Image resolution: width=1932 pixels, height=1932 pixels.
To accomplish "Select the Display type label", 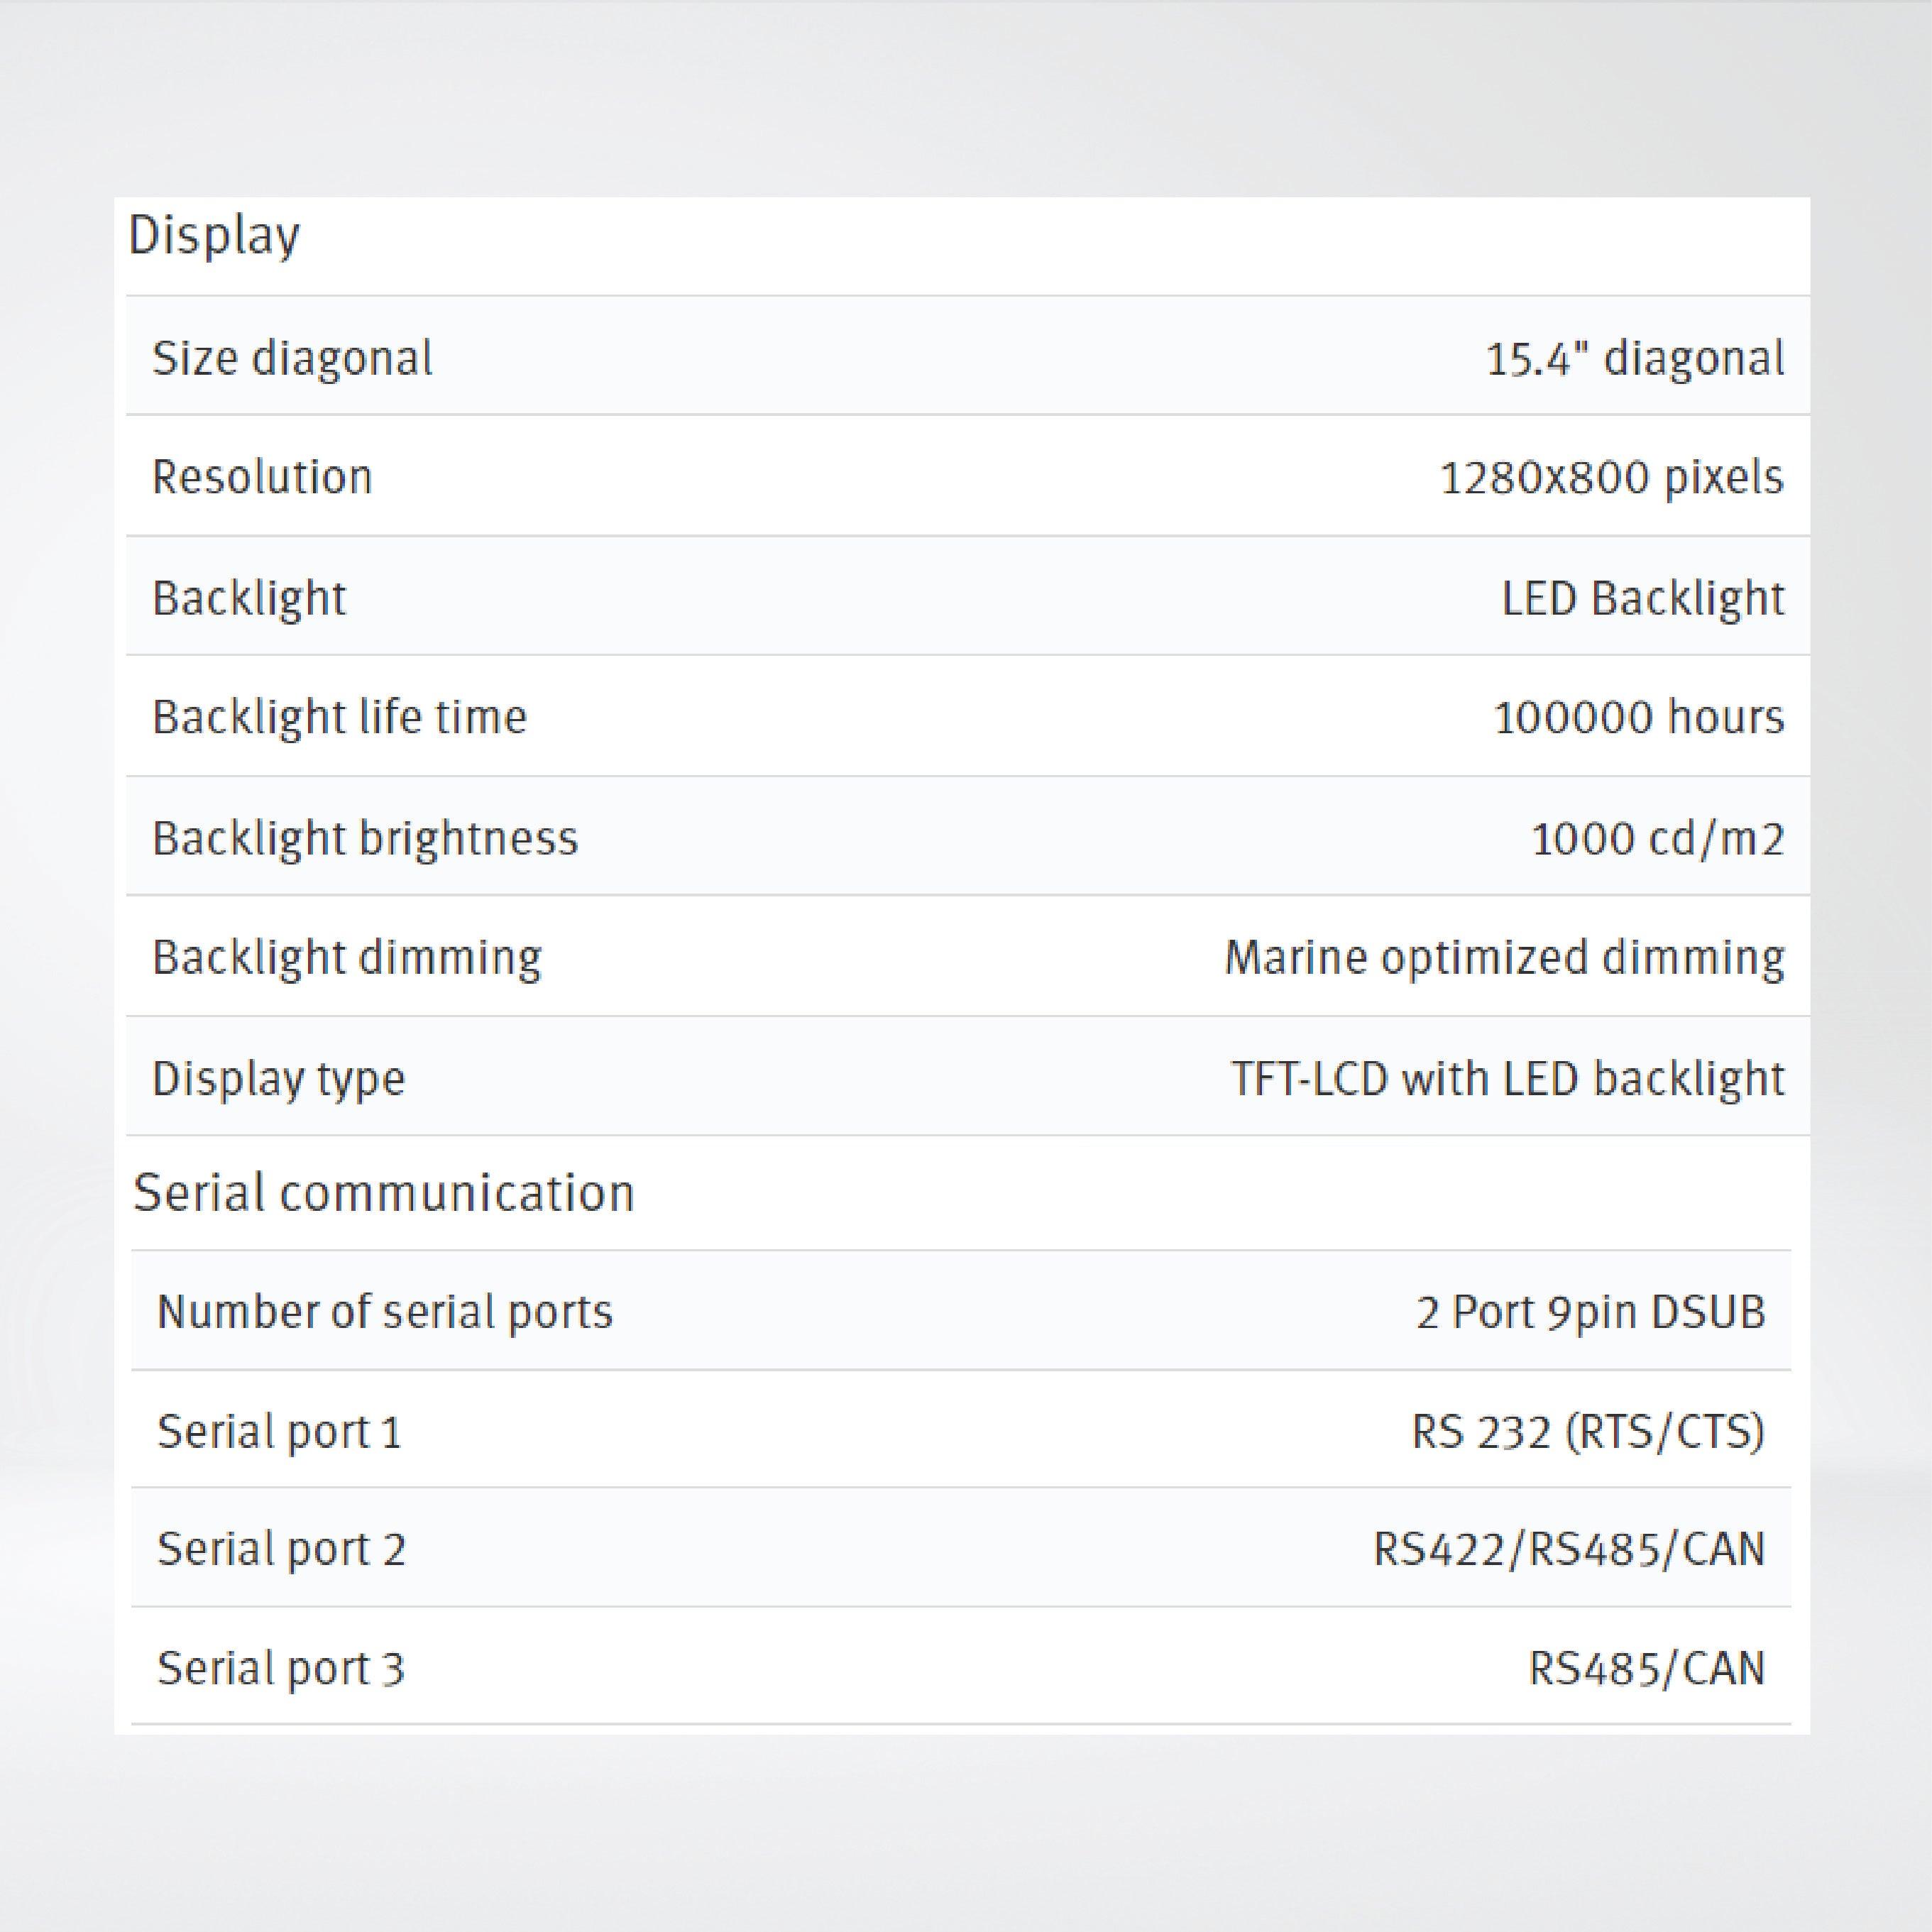I will pyautogui.click(x=279, y=1078).
